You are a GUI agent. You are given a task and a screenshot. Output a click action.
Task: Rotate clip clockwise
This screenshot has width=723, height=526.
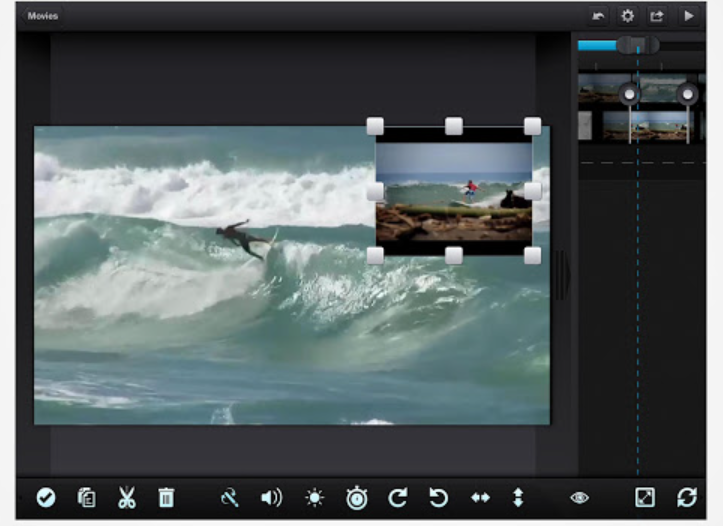(397, 498)
